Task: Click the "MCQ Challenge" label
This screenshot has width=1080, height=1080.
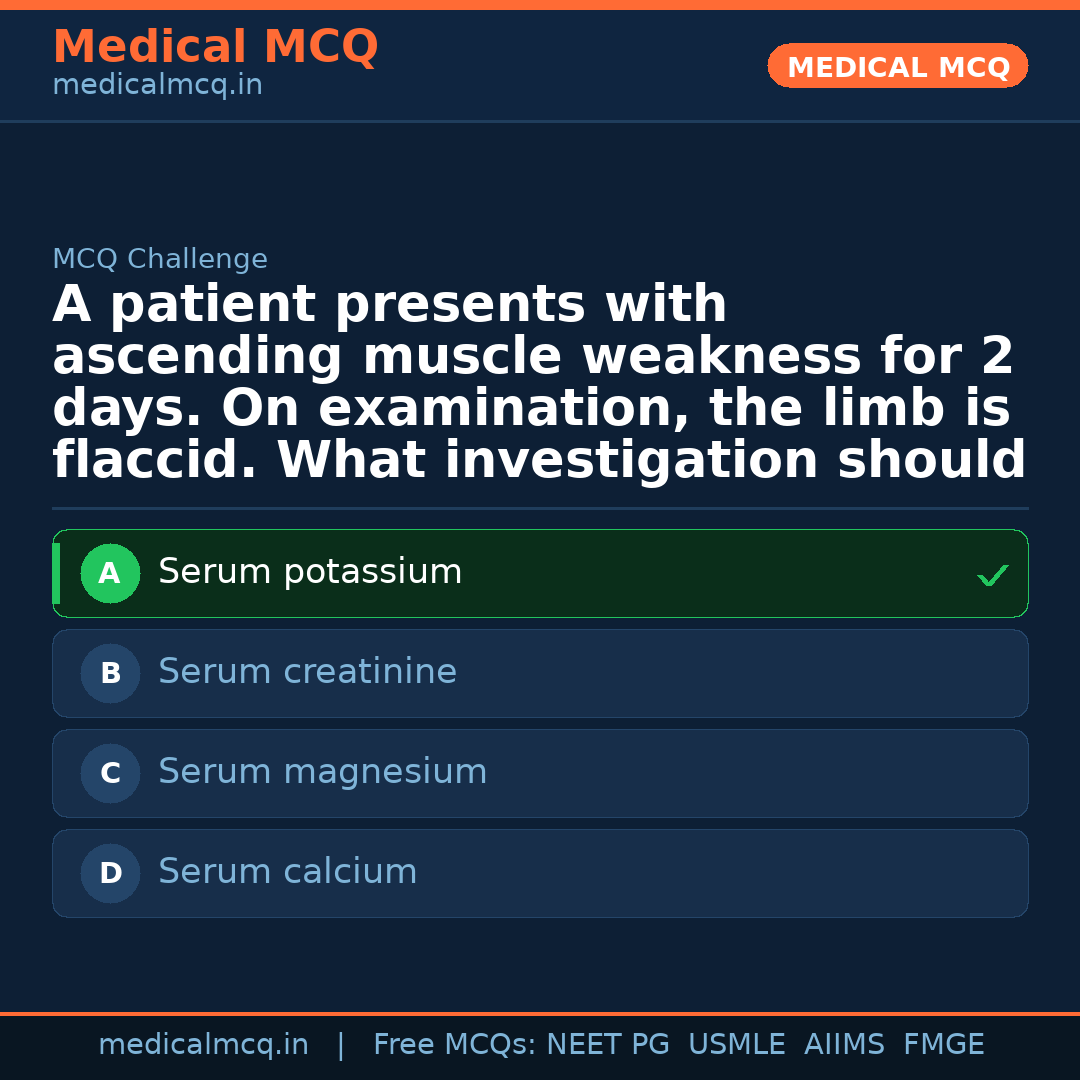Action: click(x=160, y=260)
